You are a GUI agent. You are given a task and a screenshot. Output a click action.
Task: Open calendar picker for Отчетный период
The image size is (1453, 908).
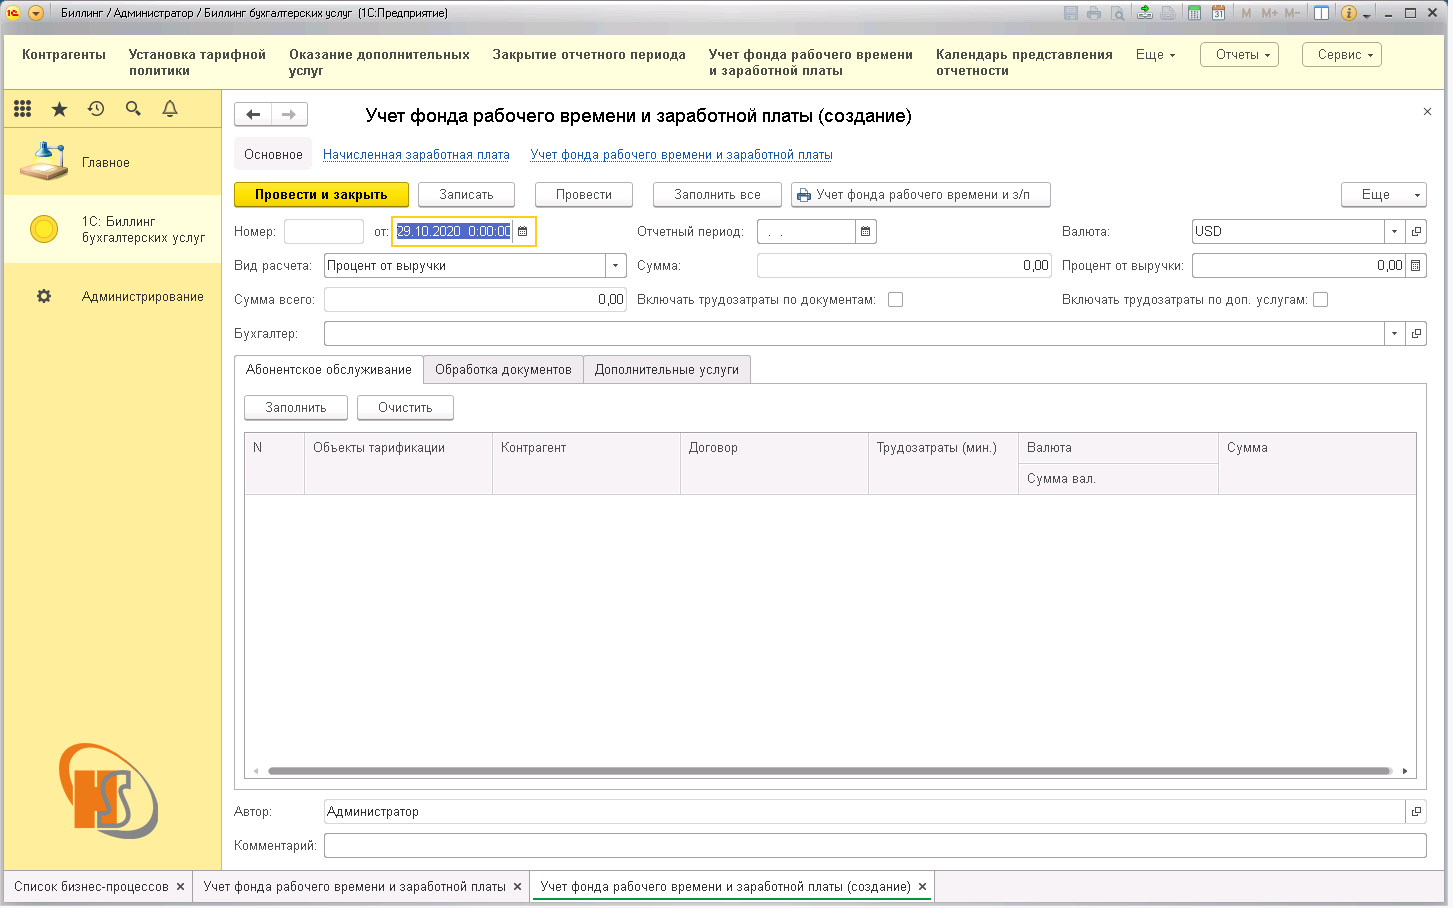[x=866, y=232]
